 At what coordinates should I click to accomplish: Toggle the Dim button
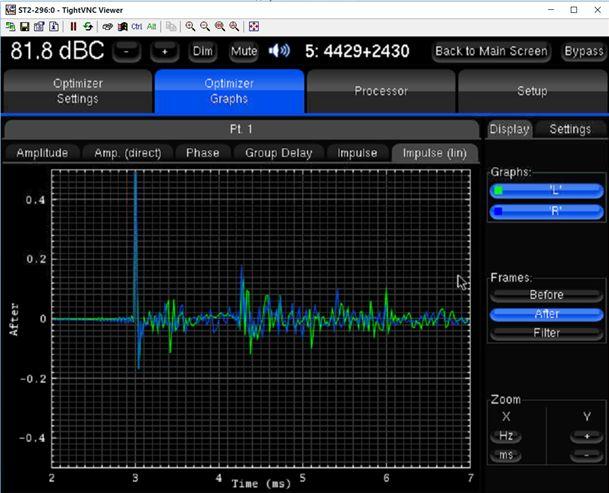(203, 51)
